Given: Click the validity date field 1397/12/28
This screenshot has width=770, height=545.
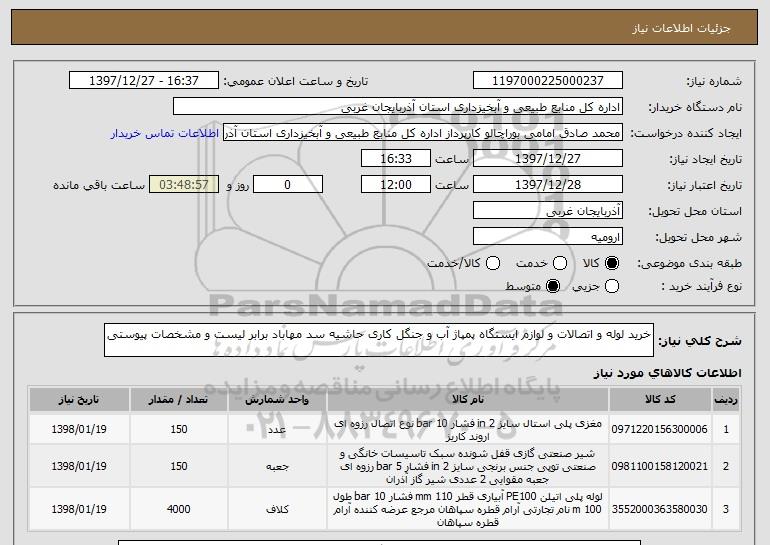Looking at the screenshot, I should [x=548, y=185].
